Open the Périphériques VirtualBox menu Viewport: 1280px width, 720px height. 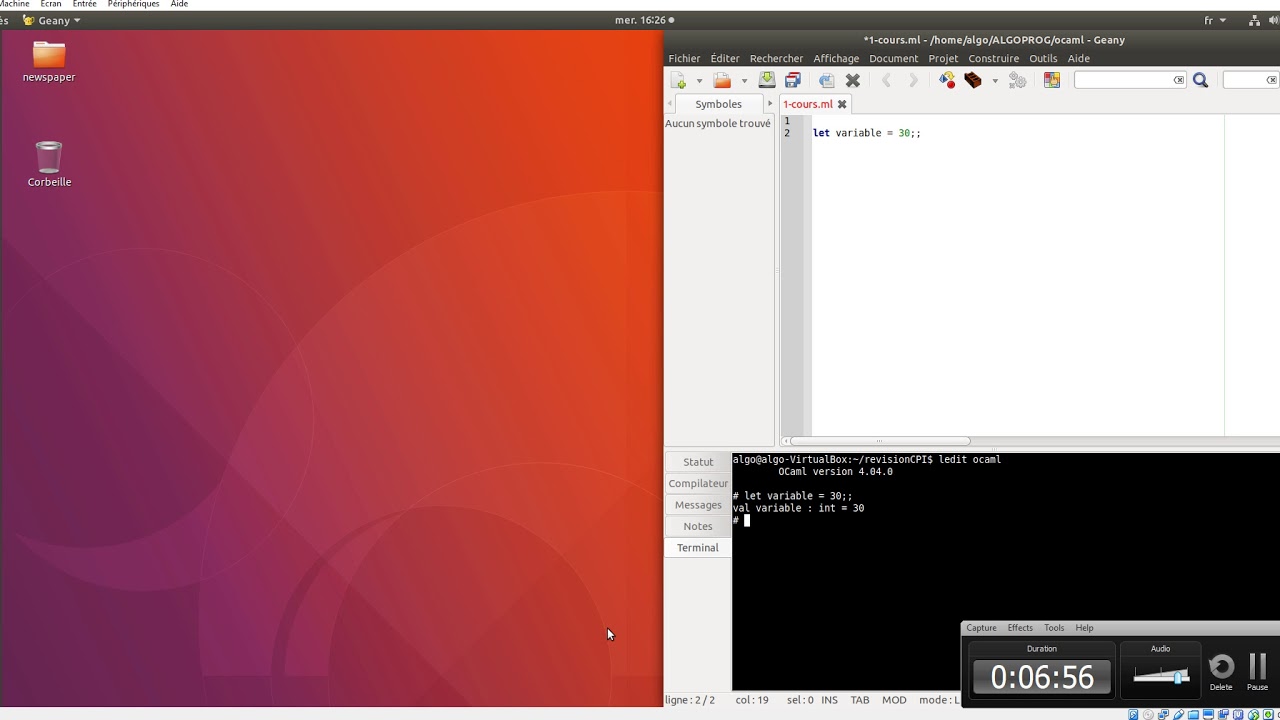(x=133, y=4)
